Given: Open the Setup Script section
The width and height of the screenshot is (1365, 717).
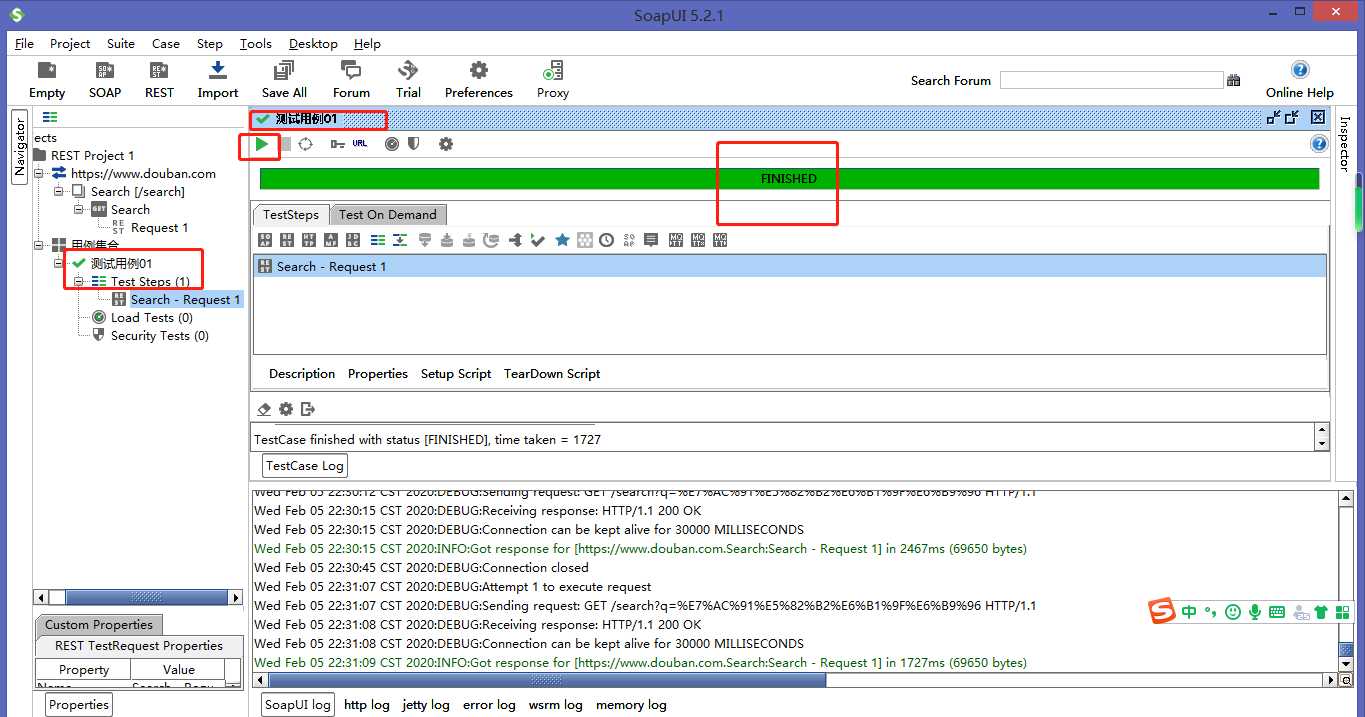Looking at the screenshot, I should [456, 373].
